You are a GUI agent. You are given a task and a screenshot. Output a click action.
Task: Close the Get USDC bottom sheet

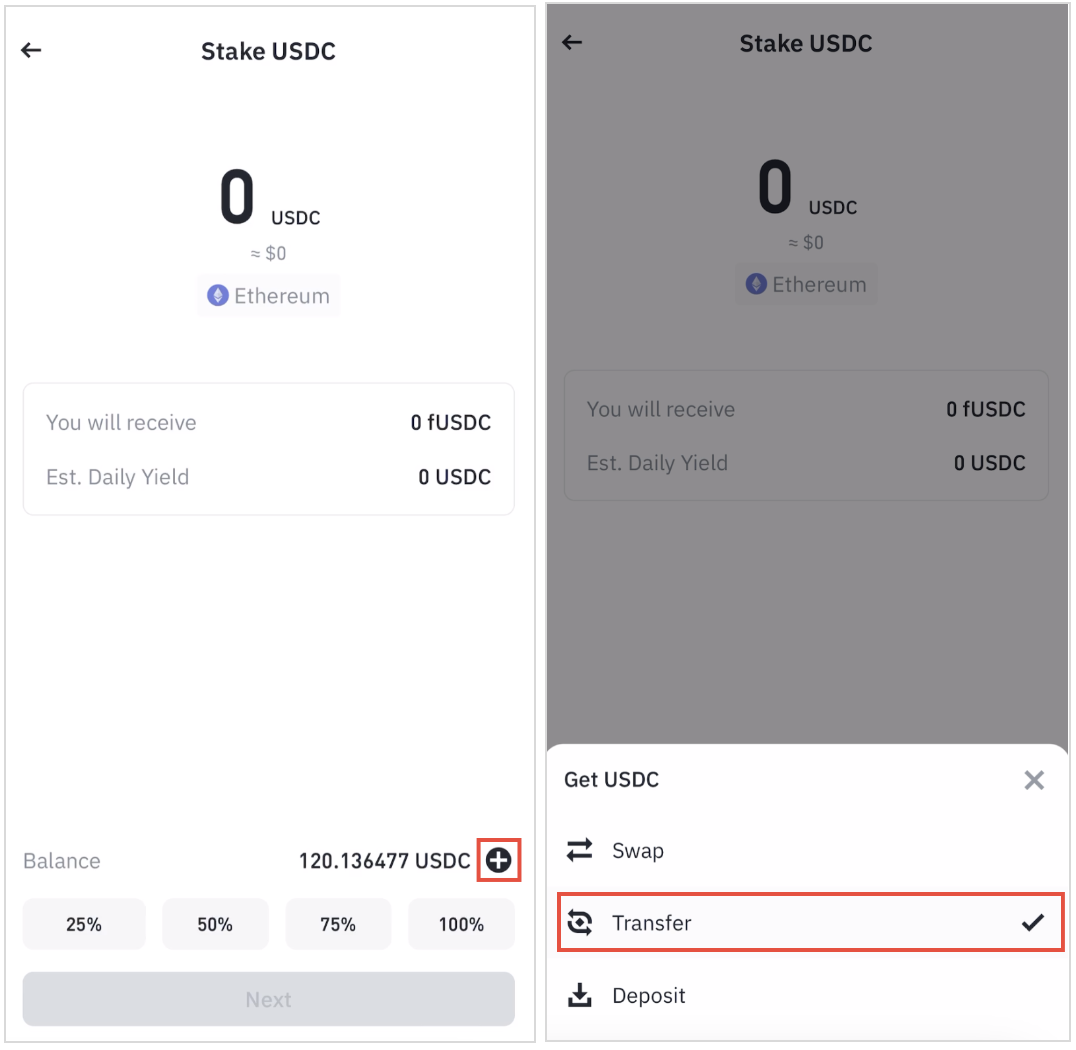(x=1034, y=780)
